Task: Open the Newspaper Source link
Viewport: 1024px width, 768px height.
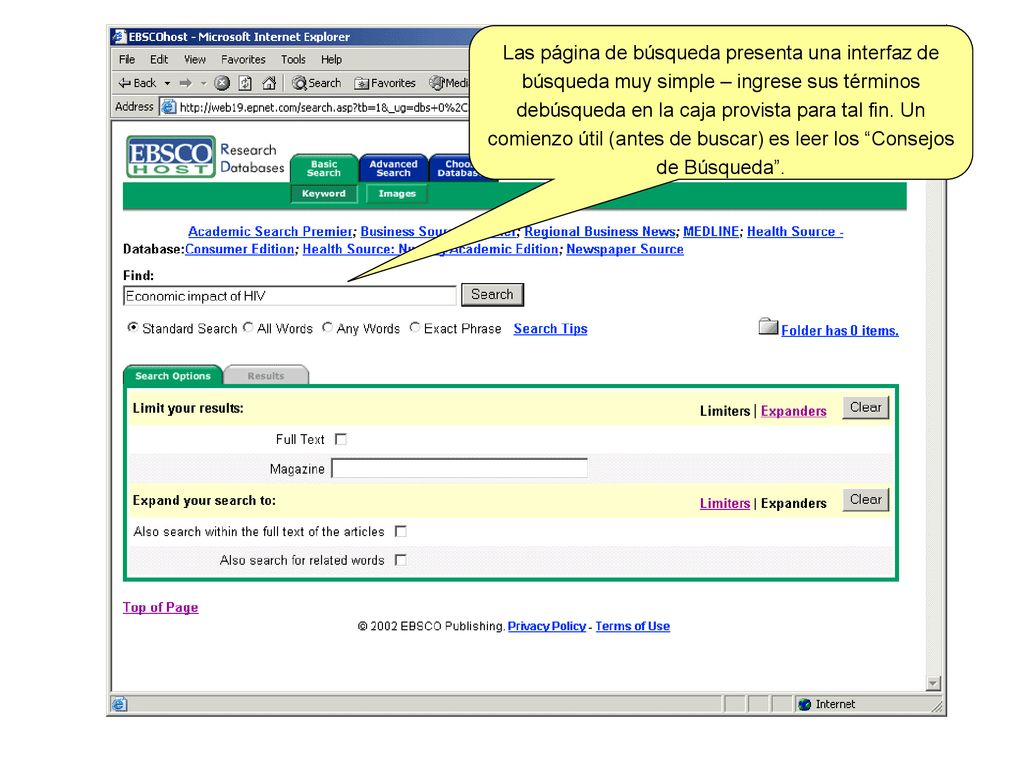Action: click(625, 249)
